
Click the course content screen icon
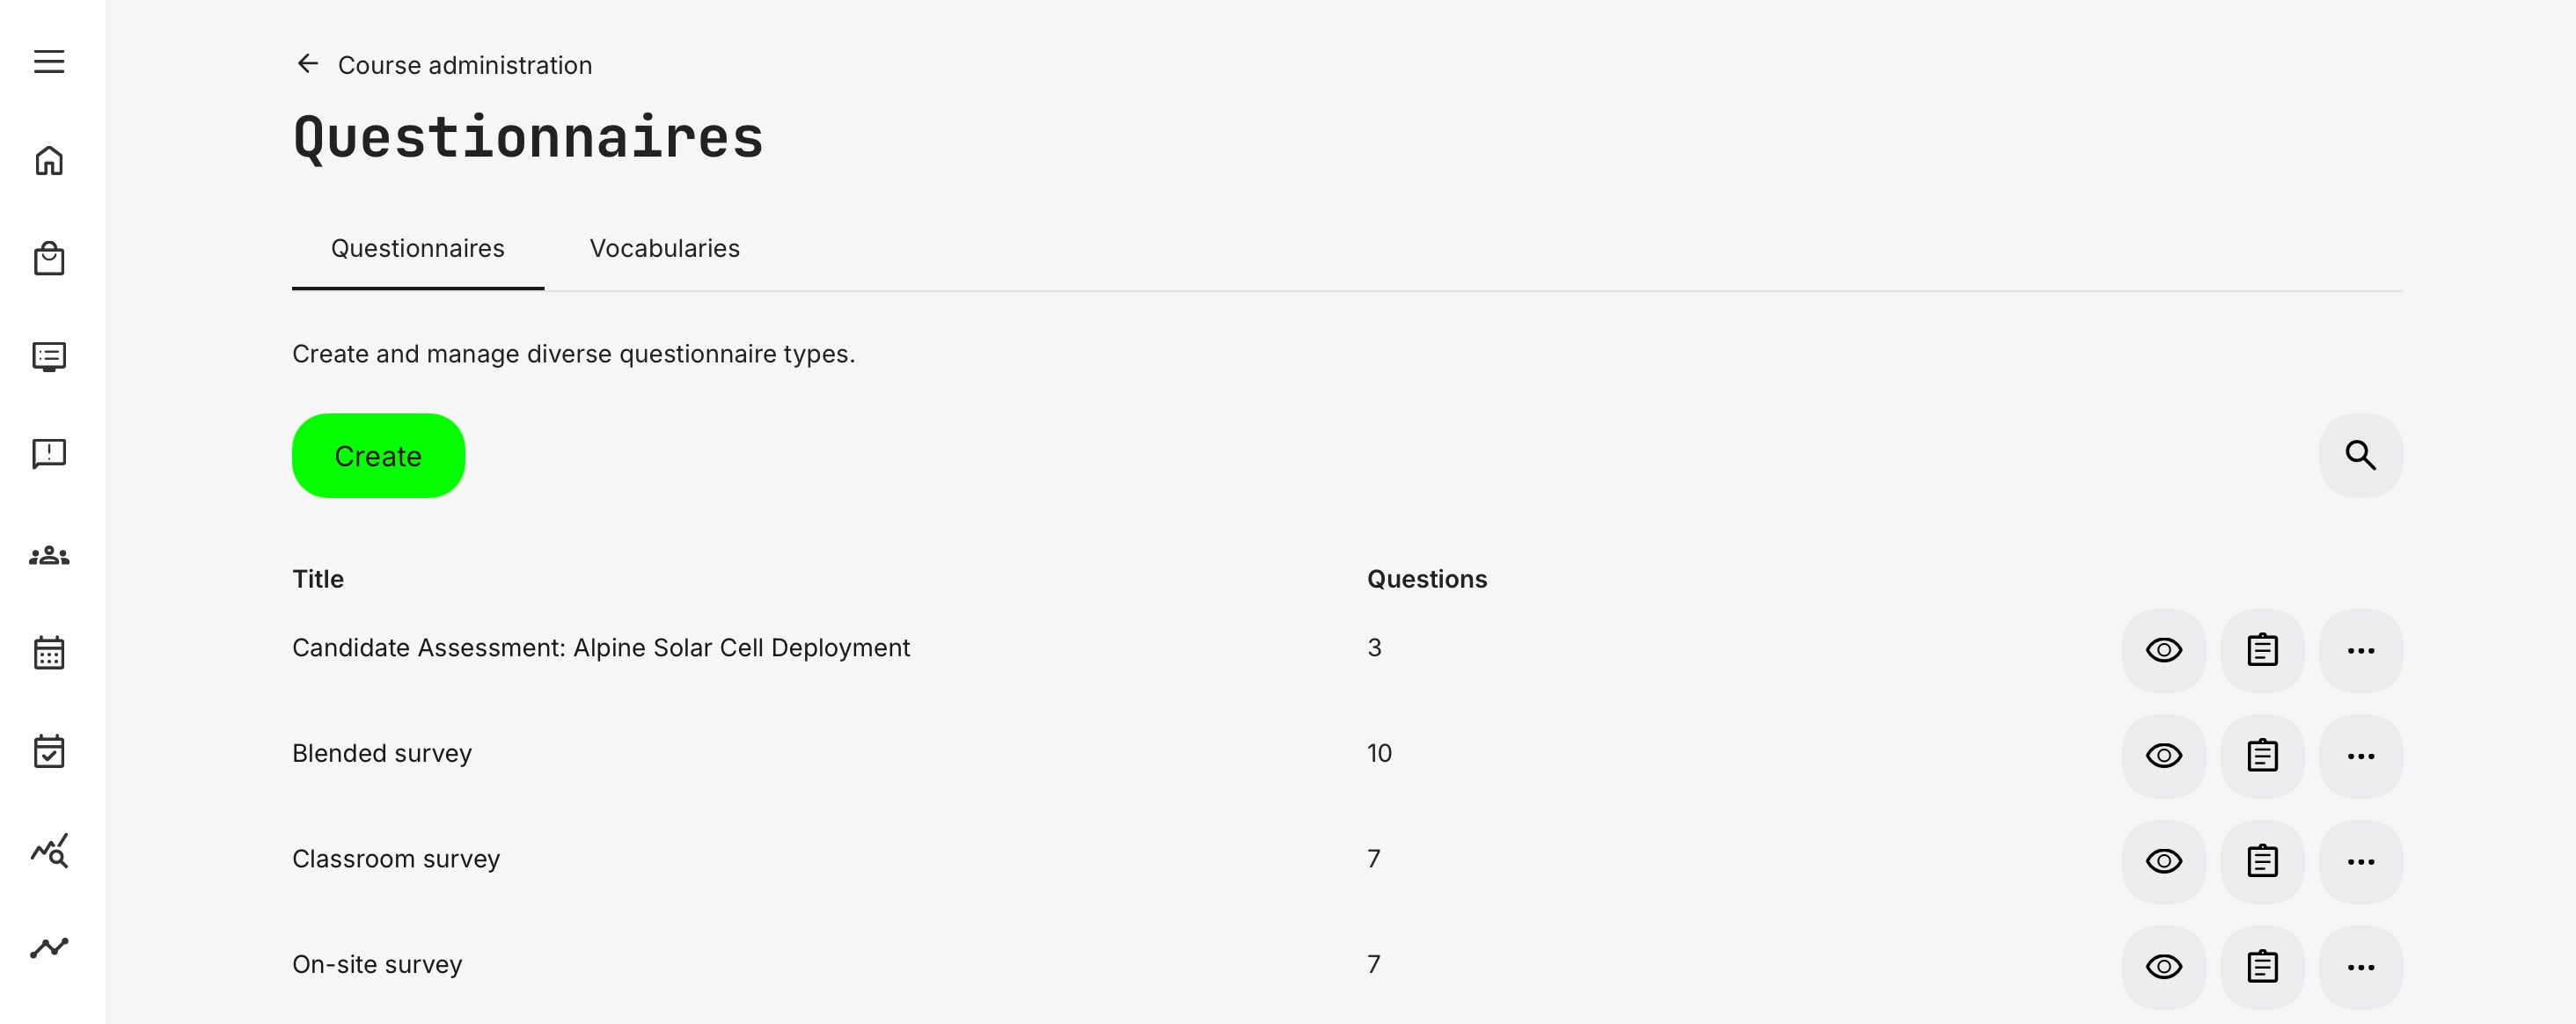click(x=48, y=356)
